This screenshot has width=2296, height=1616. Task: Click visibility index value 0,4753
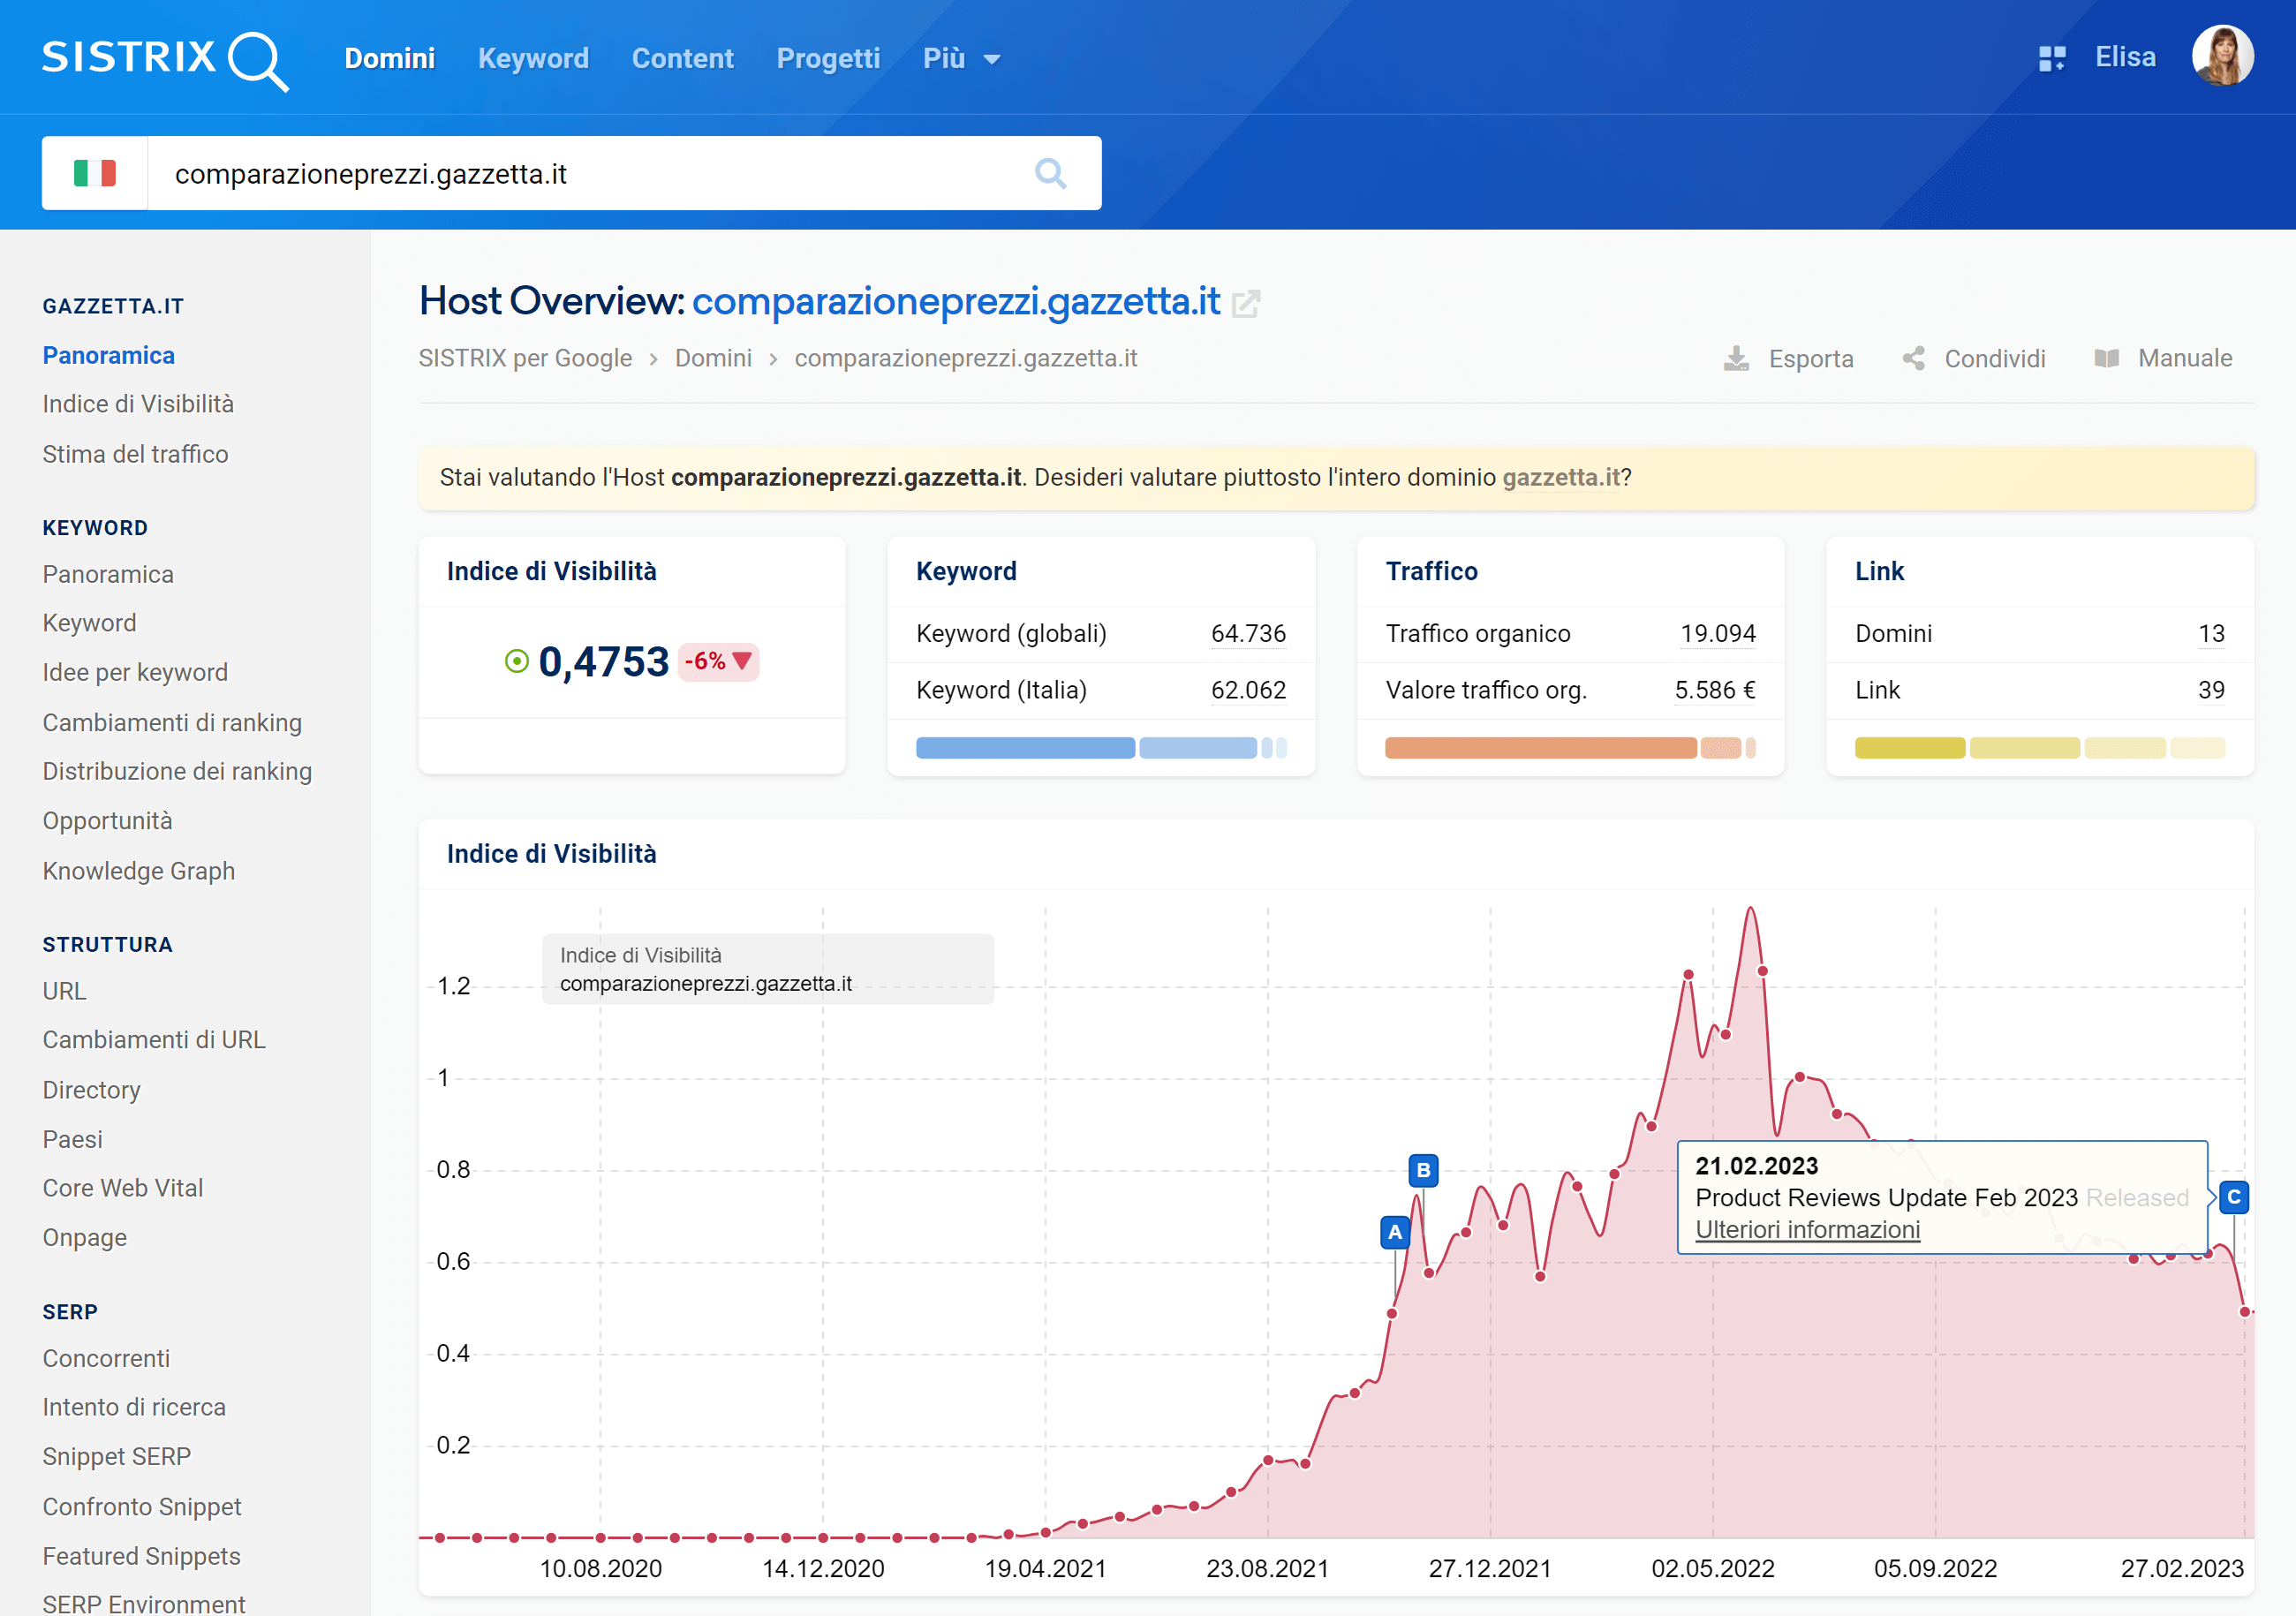click(603, 662)
